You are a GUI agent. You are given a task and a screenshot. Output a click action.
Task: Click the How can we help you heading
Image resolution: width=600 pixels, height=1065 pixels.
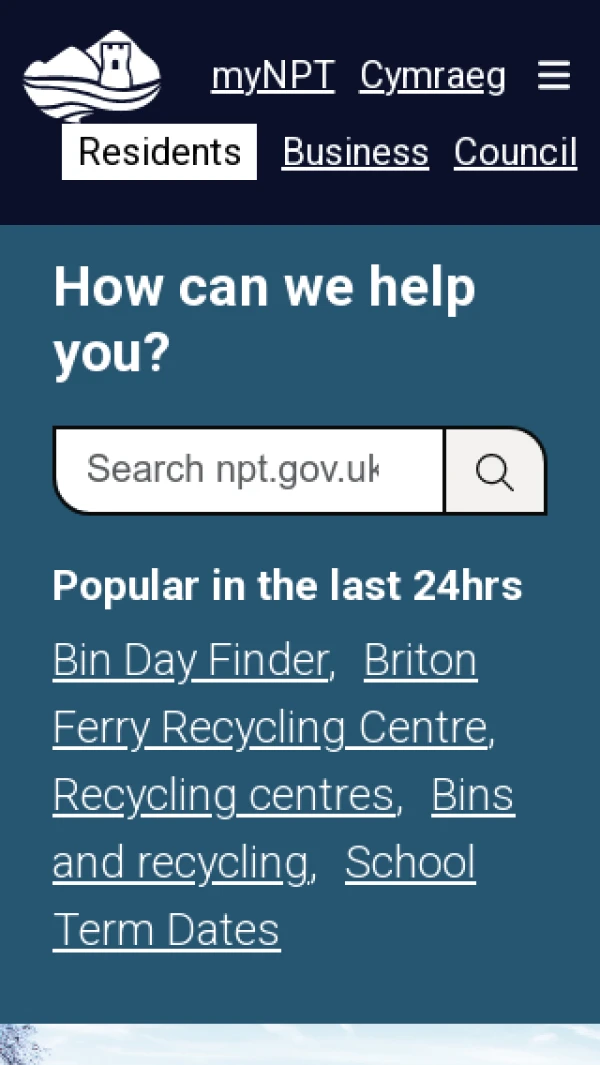click(264, 321)
